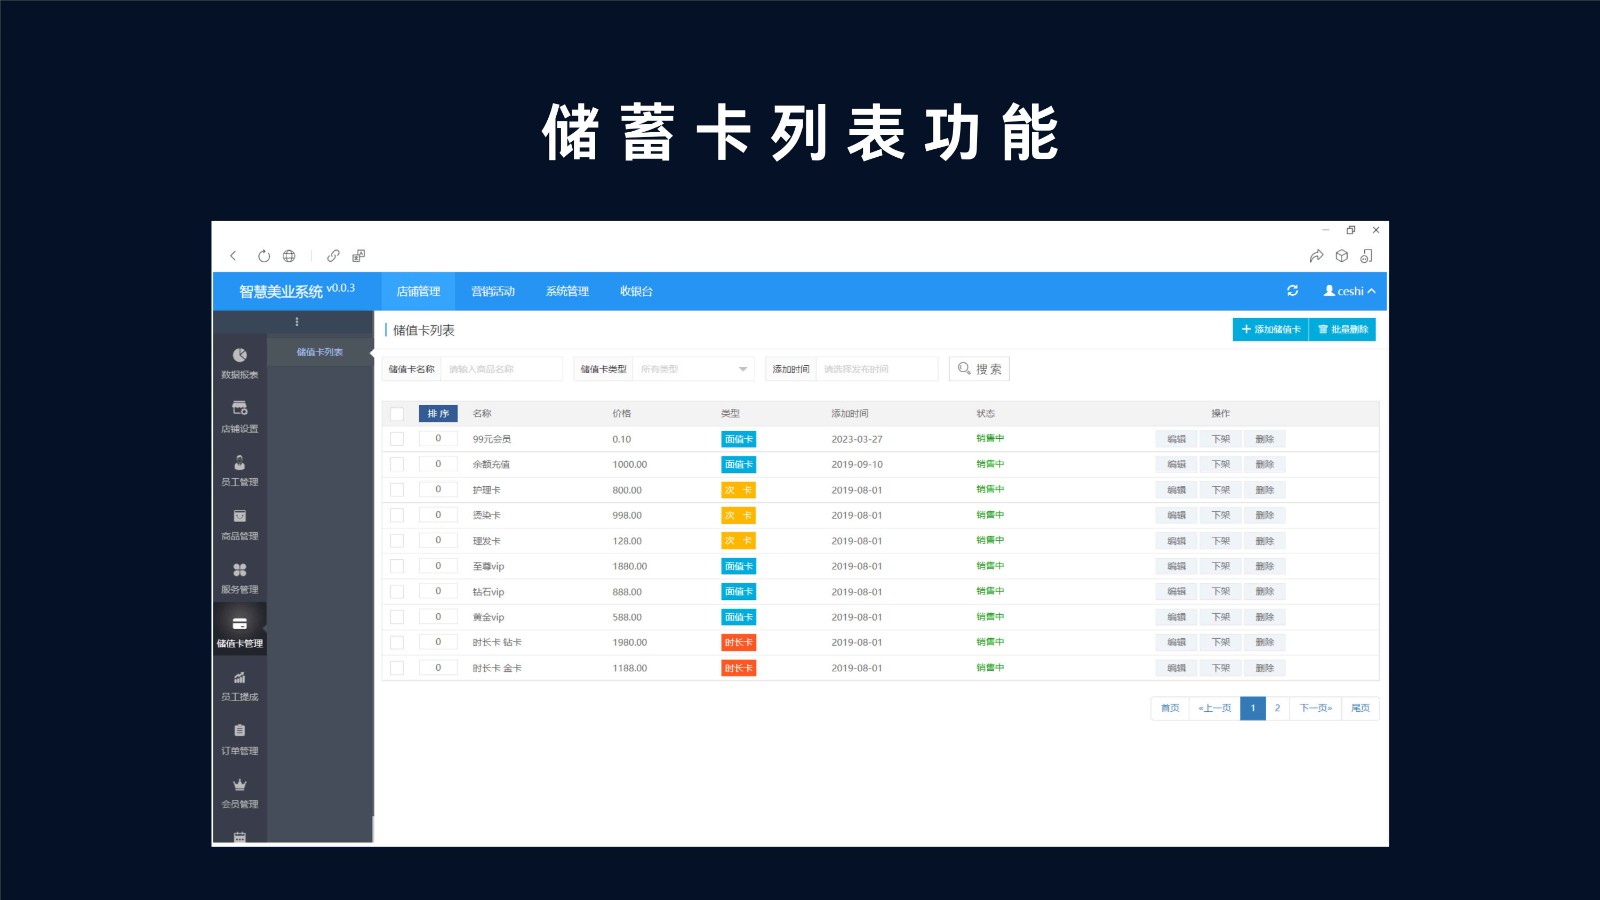This screenshot has height=900, width=1600.
Task: Click the 搜索 button
Action: [x=979, y=369]
